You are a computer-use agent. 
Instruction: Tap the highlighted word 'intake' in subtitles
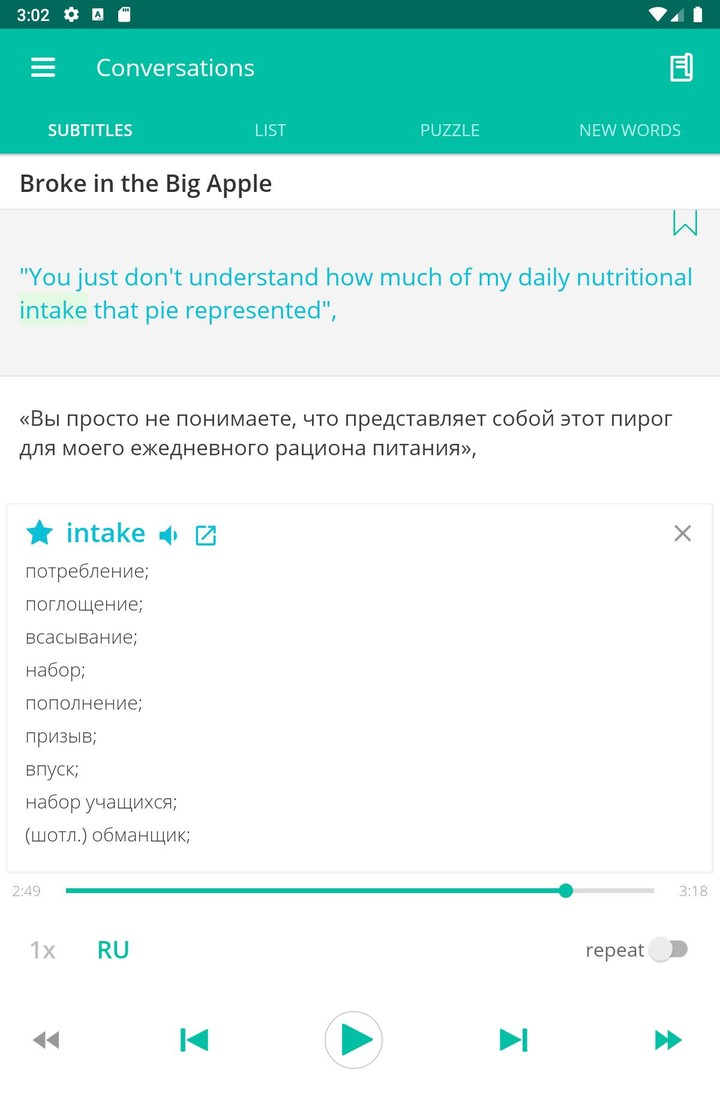[x=54, y=310]
